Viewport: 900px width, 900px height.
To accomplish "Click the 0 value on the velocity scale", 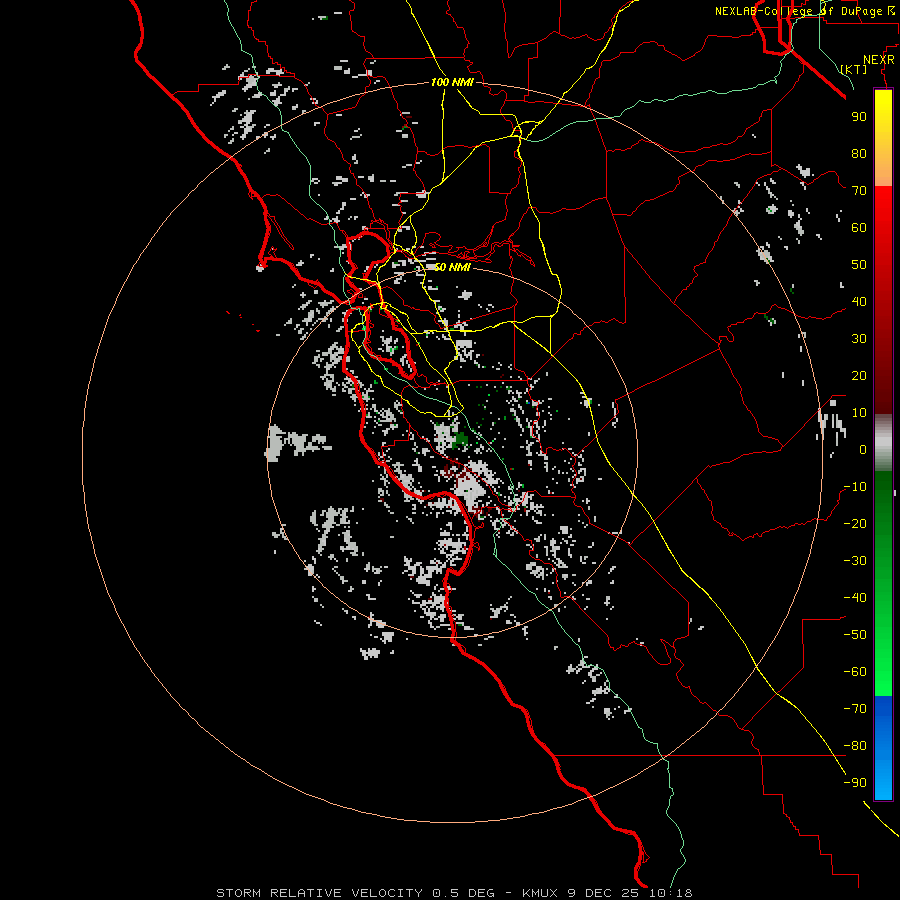I will click(x=863, y=450).
